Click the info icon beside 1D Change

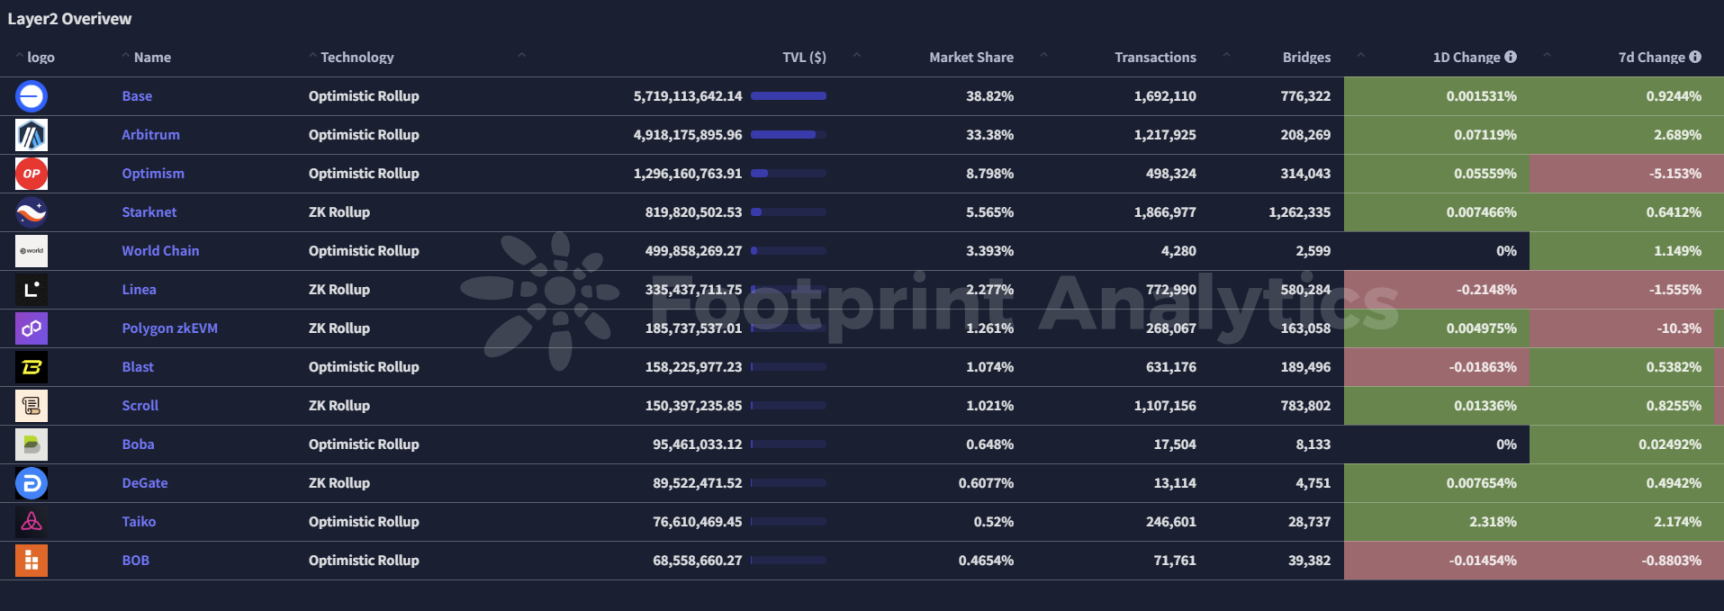[1510, 57]
